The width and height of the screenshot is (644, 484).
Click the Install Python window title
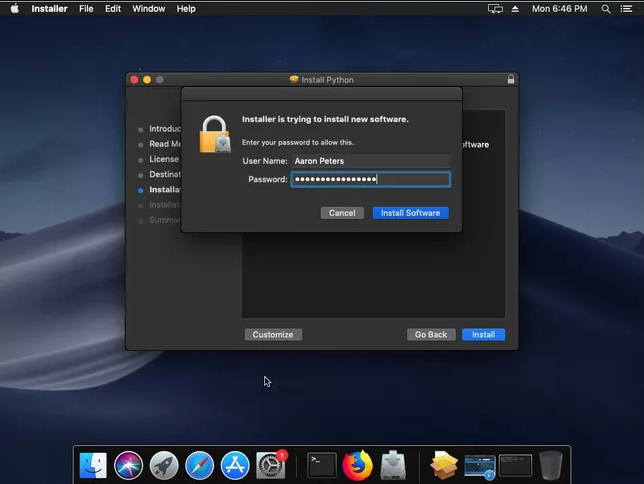tap(327, 80)
